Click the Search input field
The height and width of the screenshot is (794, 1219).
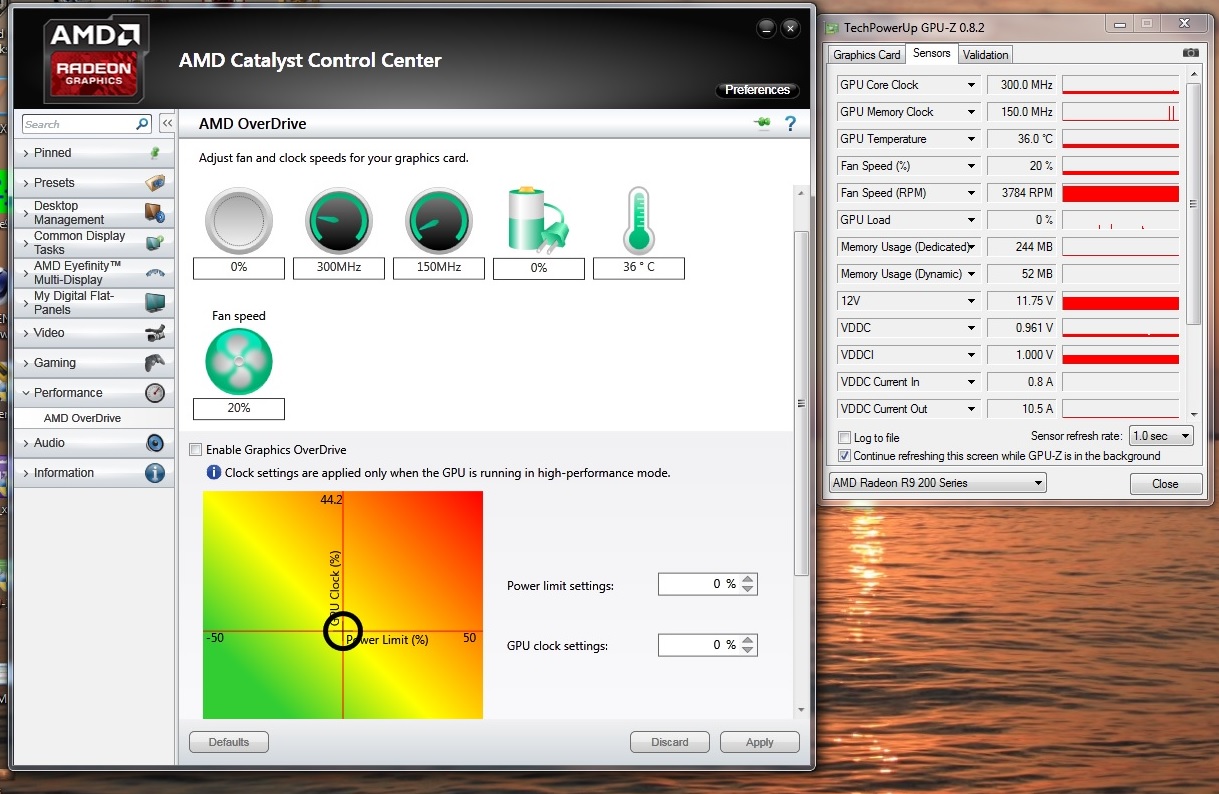(79, 124)
